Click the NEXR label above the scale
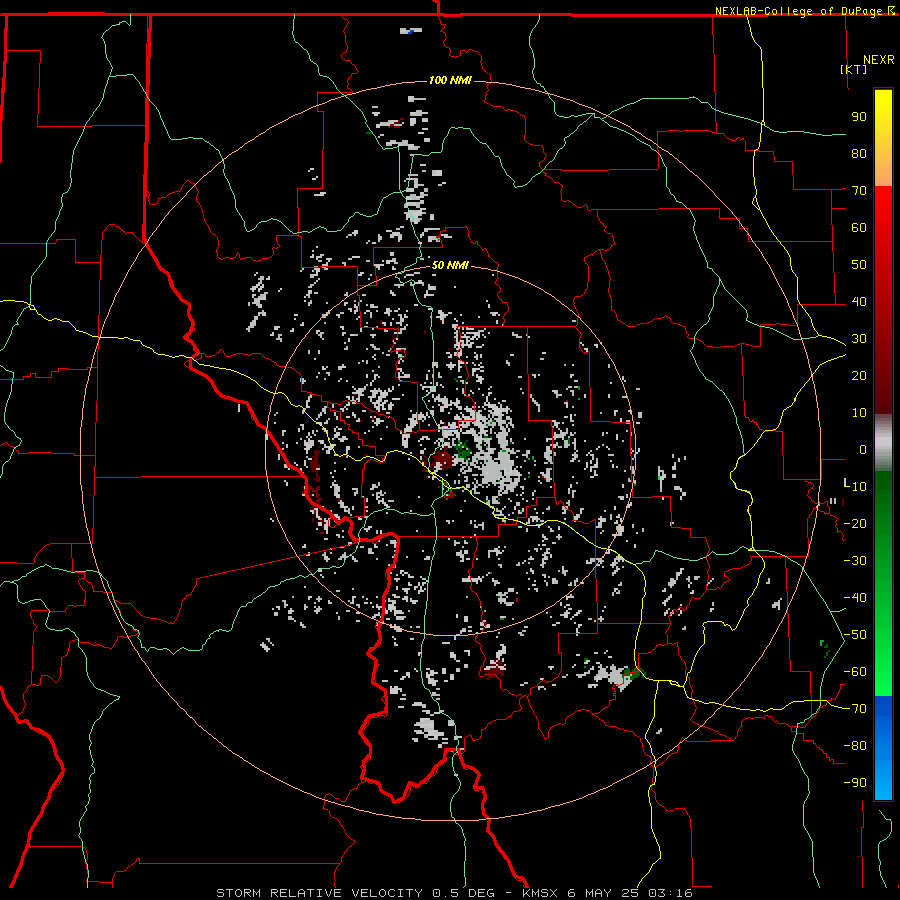This screenshot has height=900, width=900. pos(879,60)
